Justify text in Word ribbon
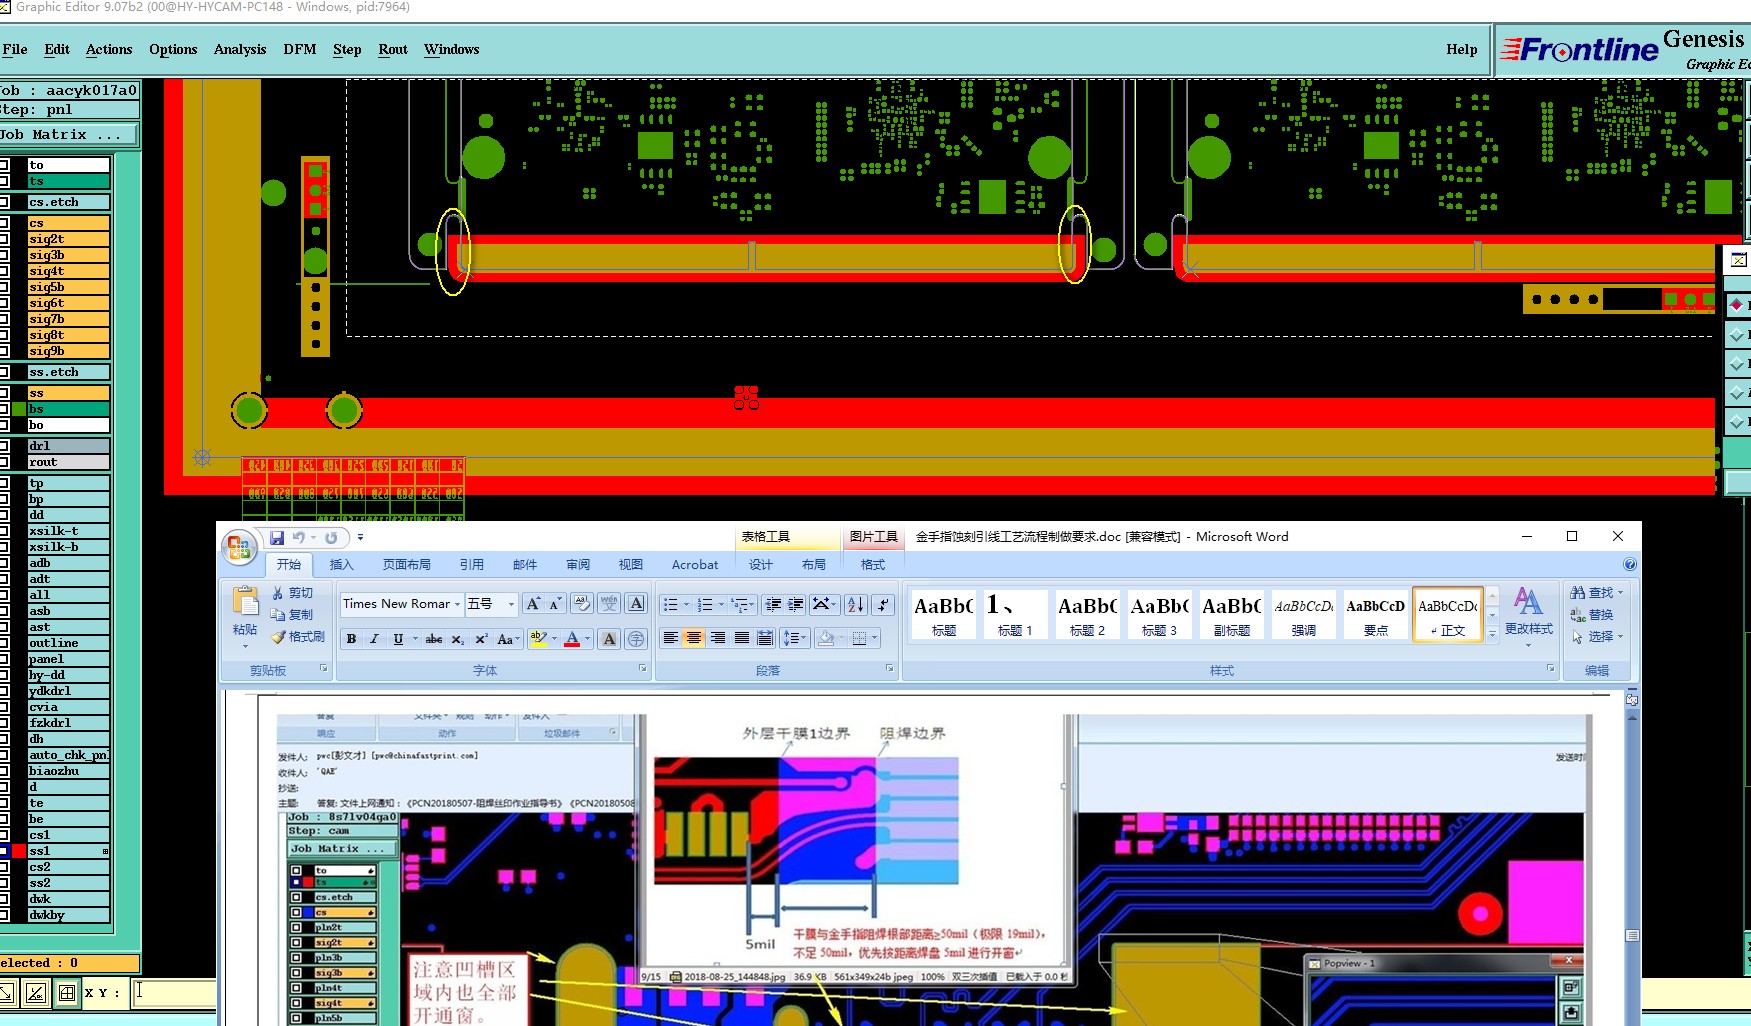The width and height of the screenshot is (1751, 1026). point(741,638)
